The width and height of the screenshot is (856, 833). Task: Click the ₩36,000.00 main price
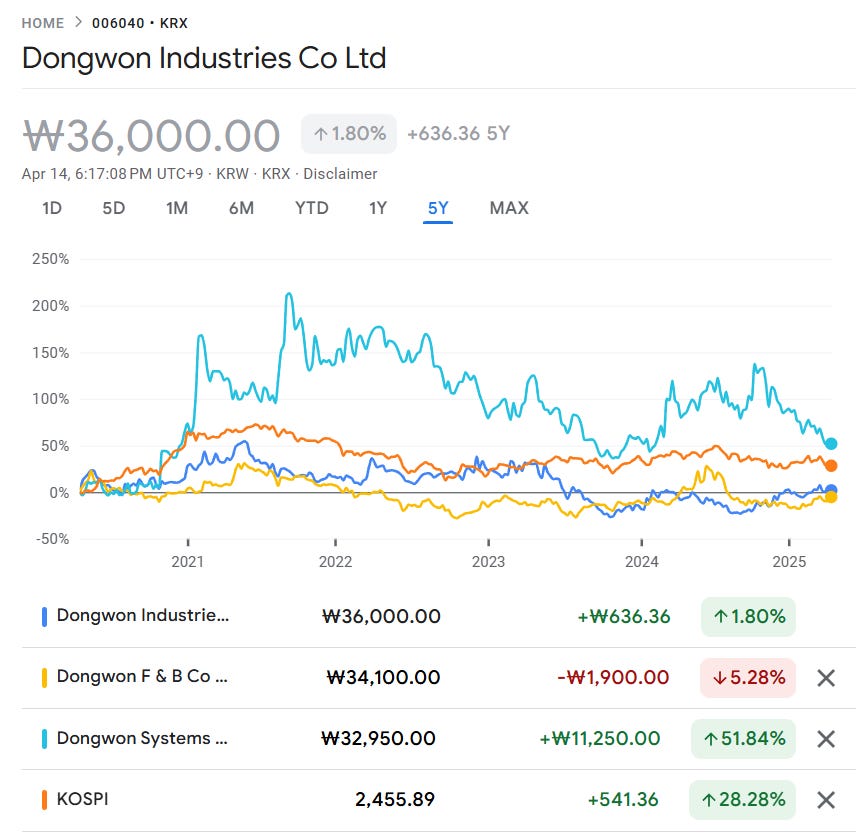click(151, 136)
